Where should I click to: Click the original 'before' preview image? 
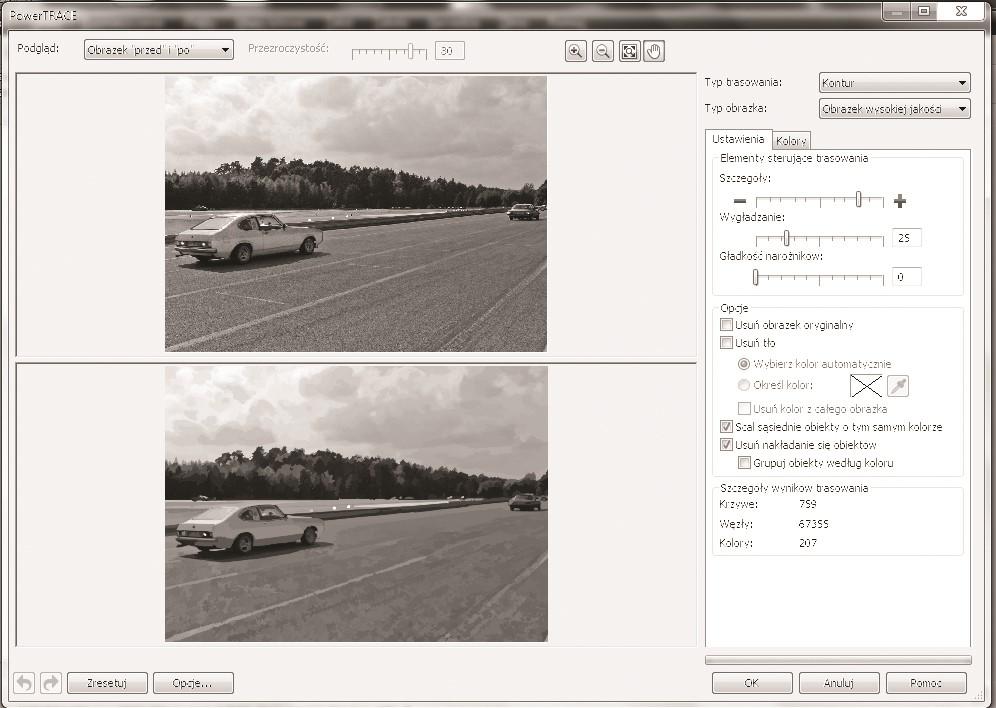point(356,214)
